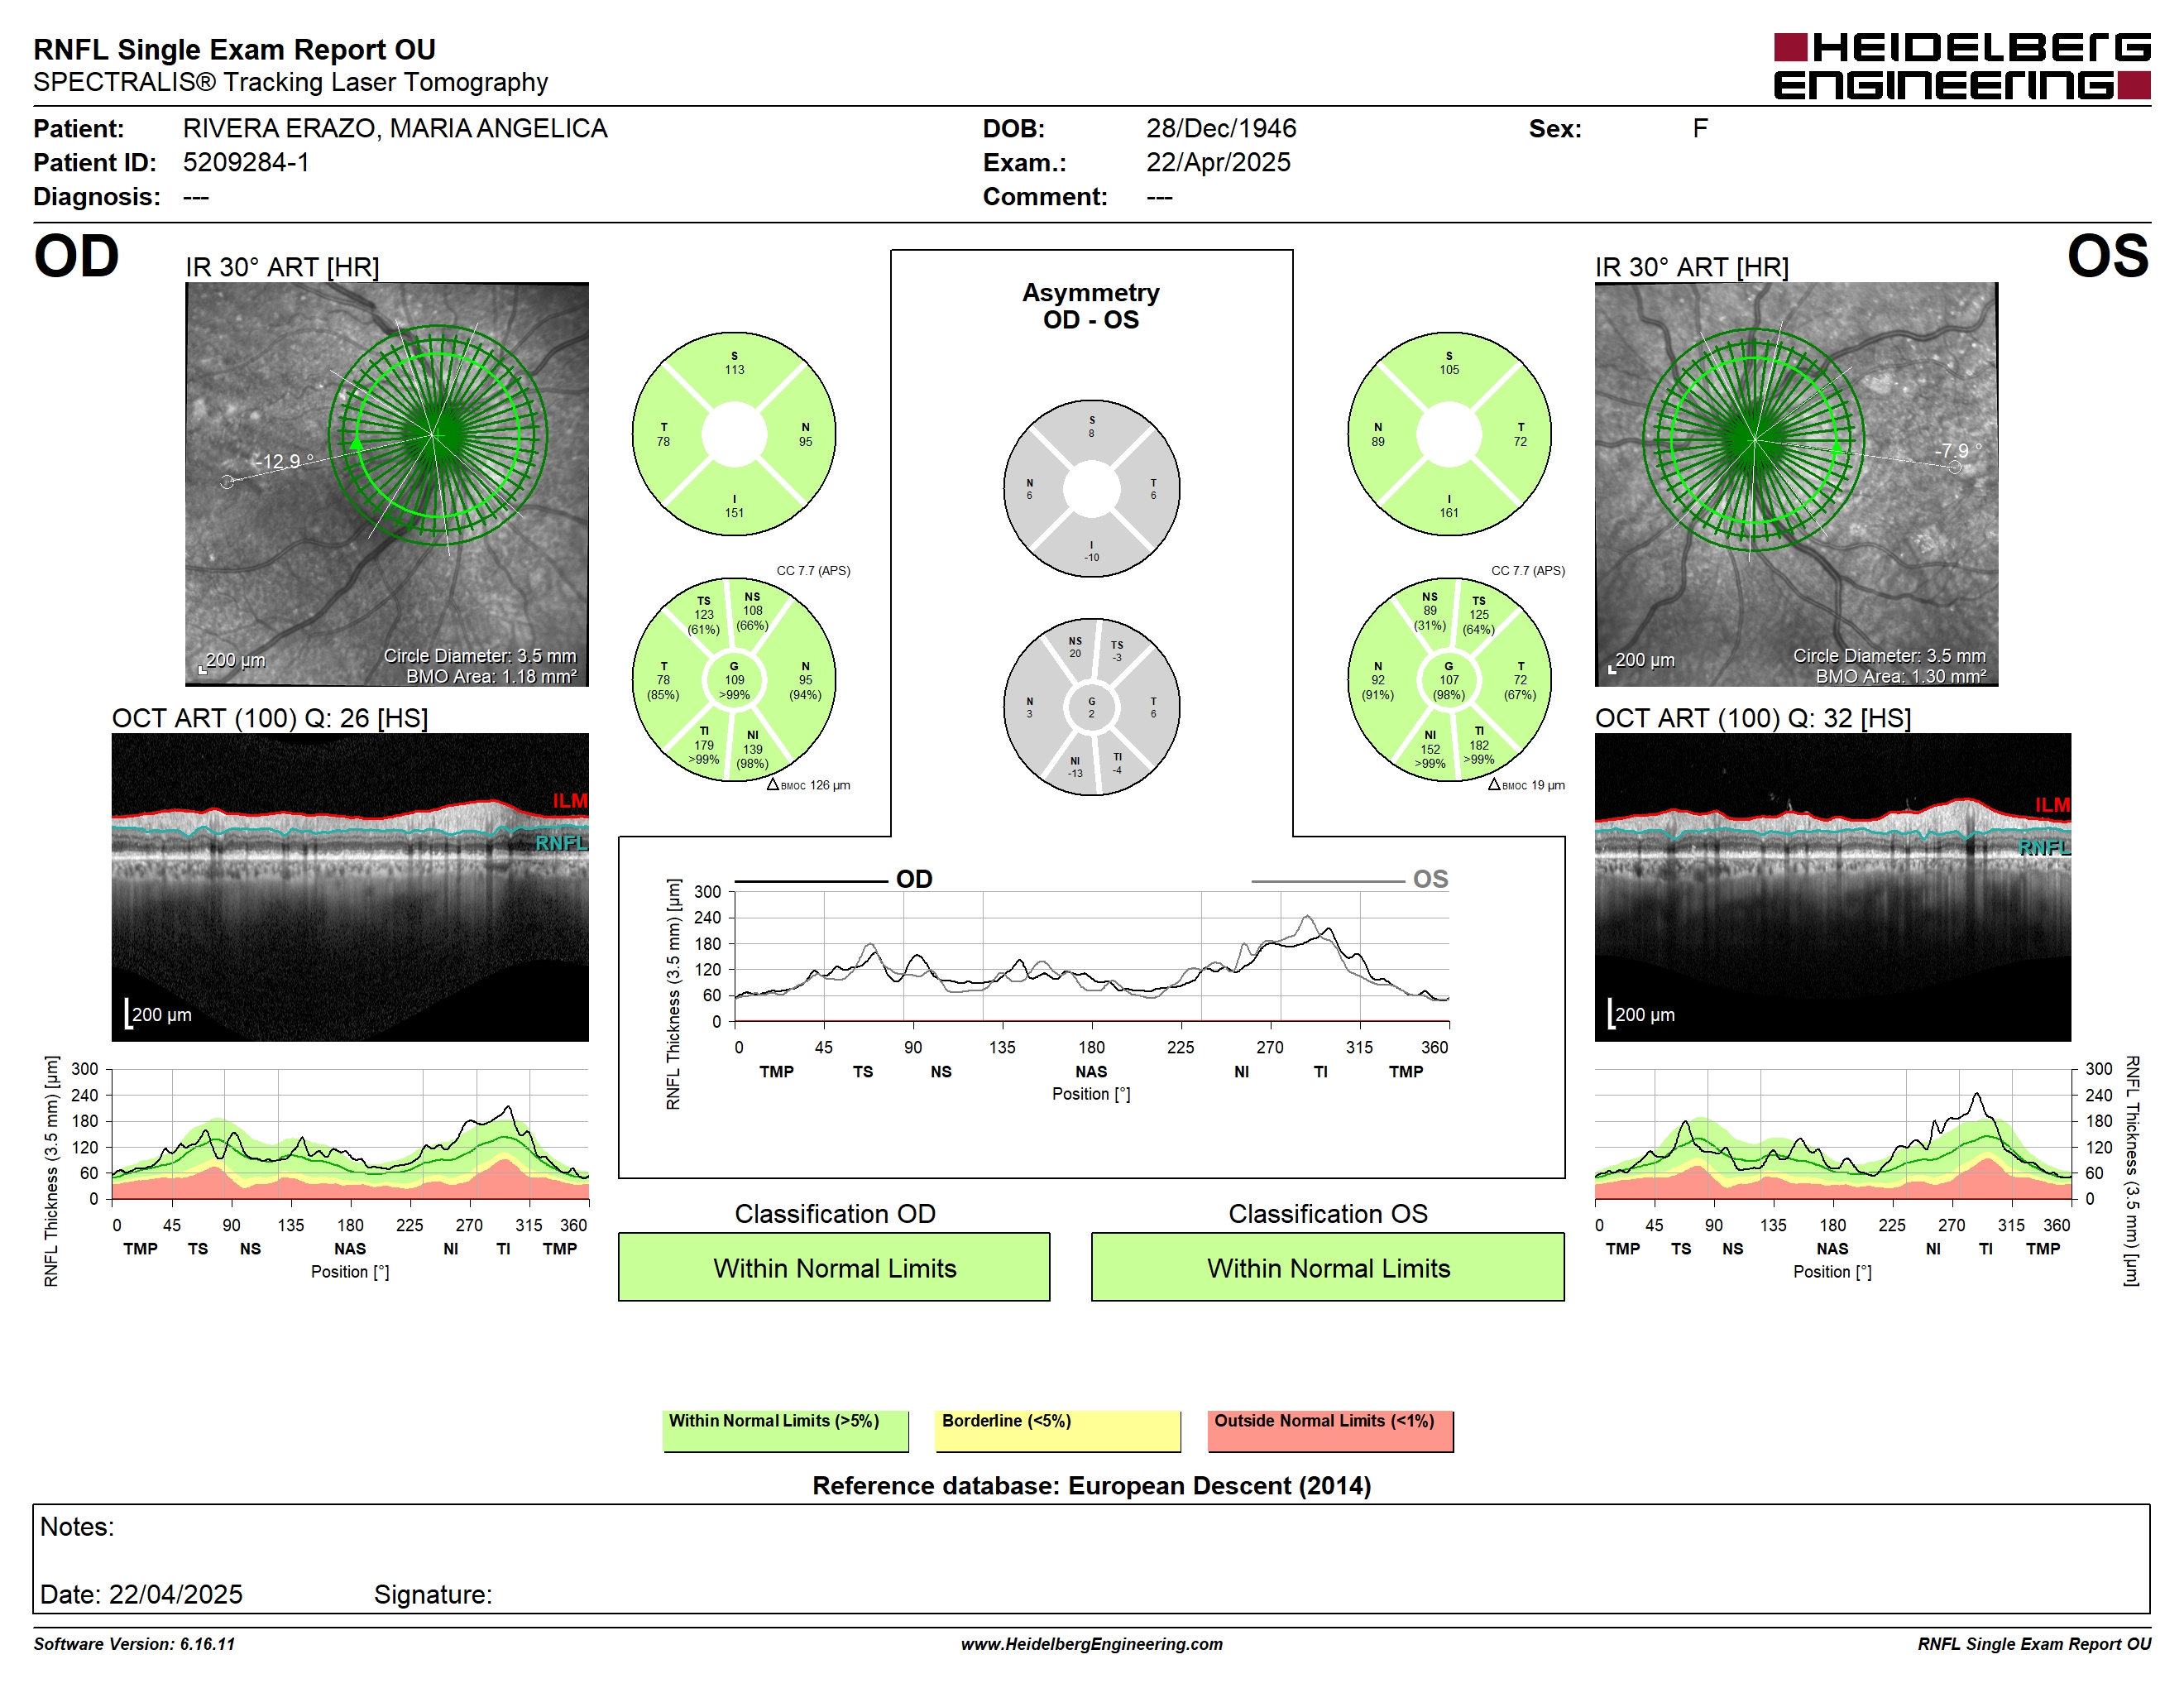This screenshot has width=2184, height=1688.
Task: Click the Sex value F
Action: click(x=1700, y=129)
